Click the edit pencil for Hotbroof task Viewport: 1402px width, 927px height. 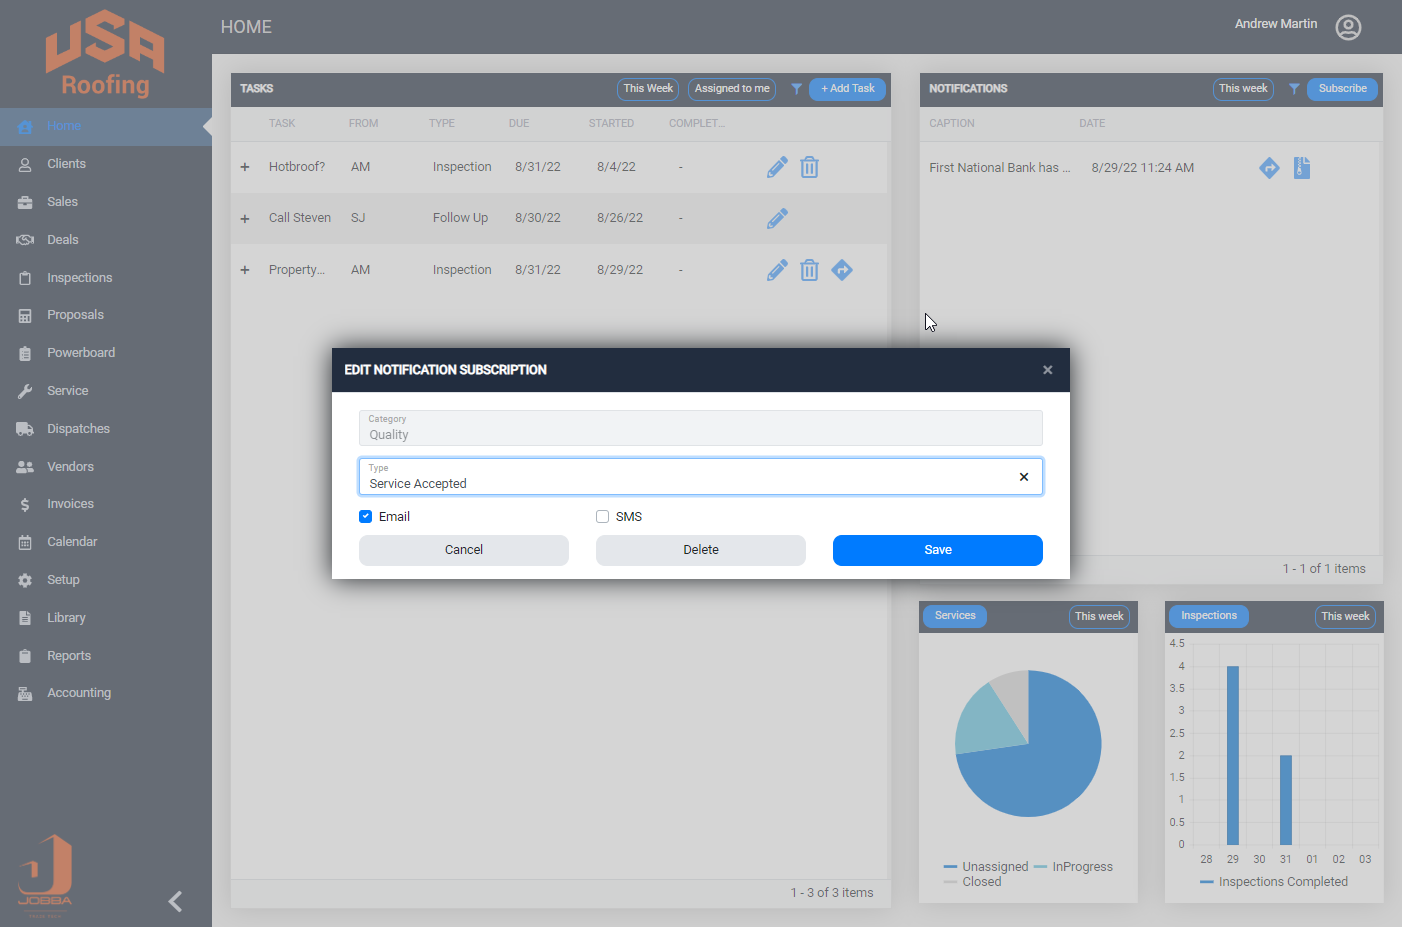(x=777, y=167)
